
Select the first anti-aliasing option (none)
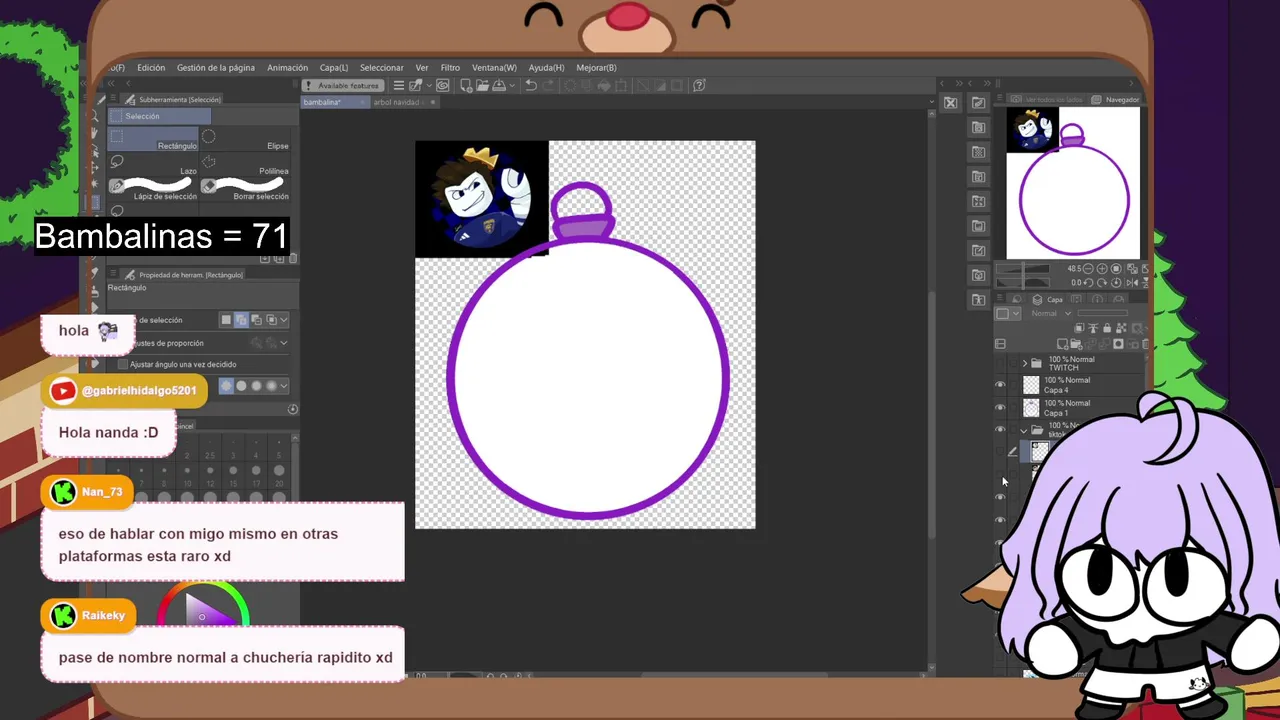(226, 386)
